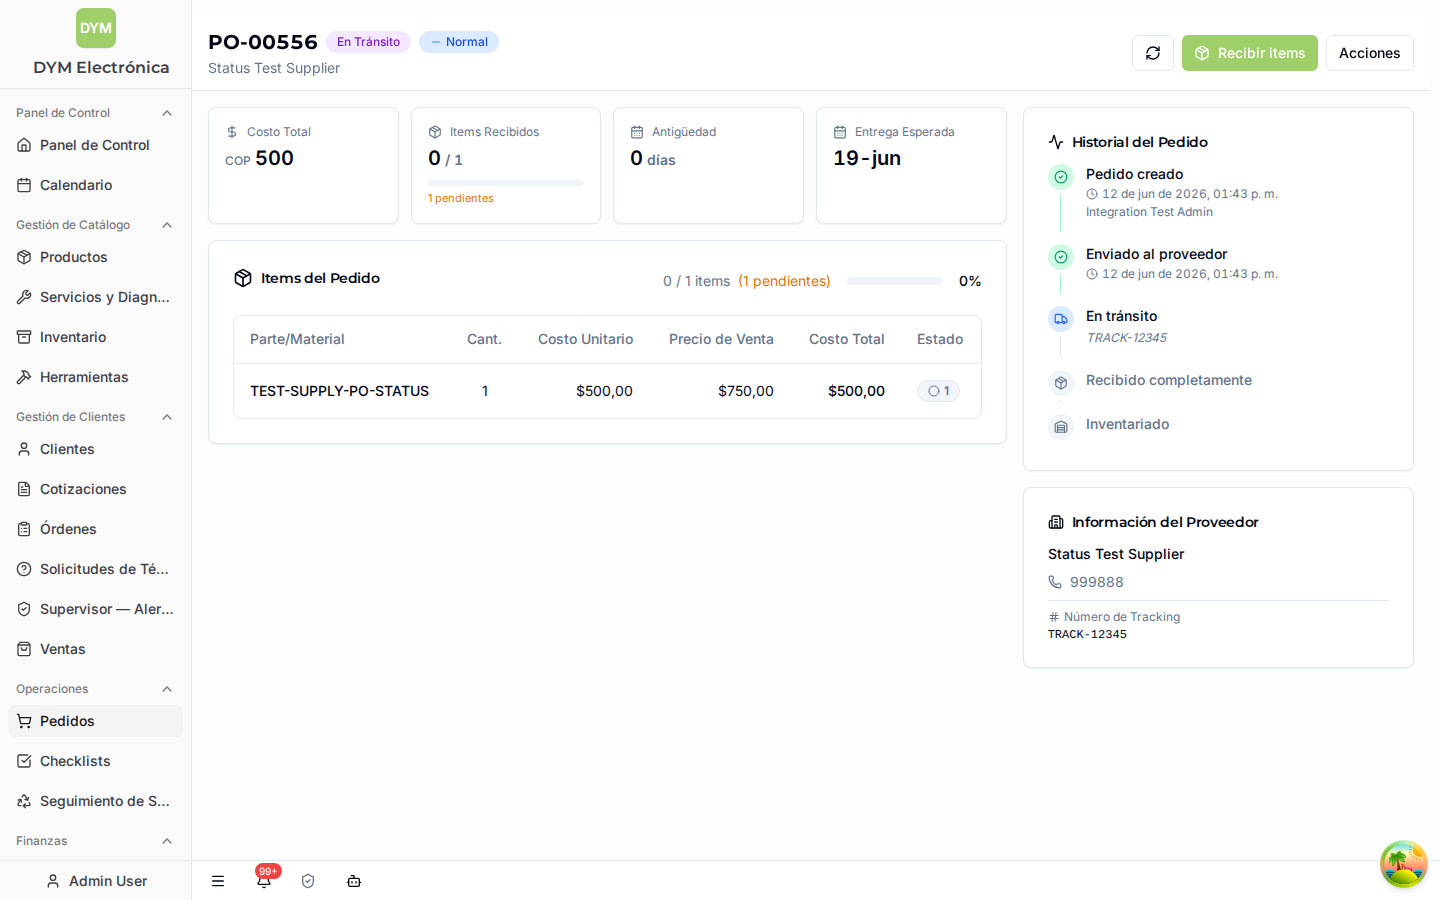Image resolution: width=1440 pixels, height=900 pixels.
Task: Collapse the Gestión de Catálogo section
Action: pos(167,225)
